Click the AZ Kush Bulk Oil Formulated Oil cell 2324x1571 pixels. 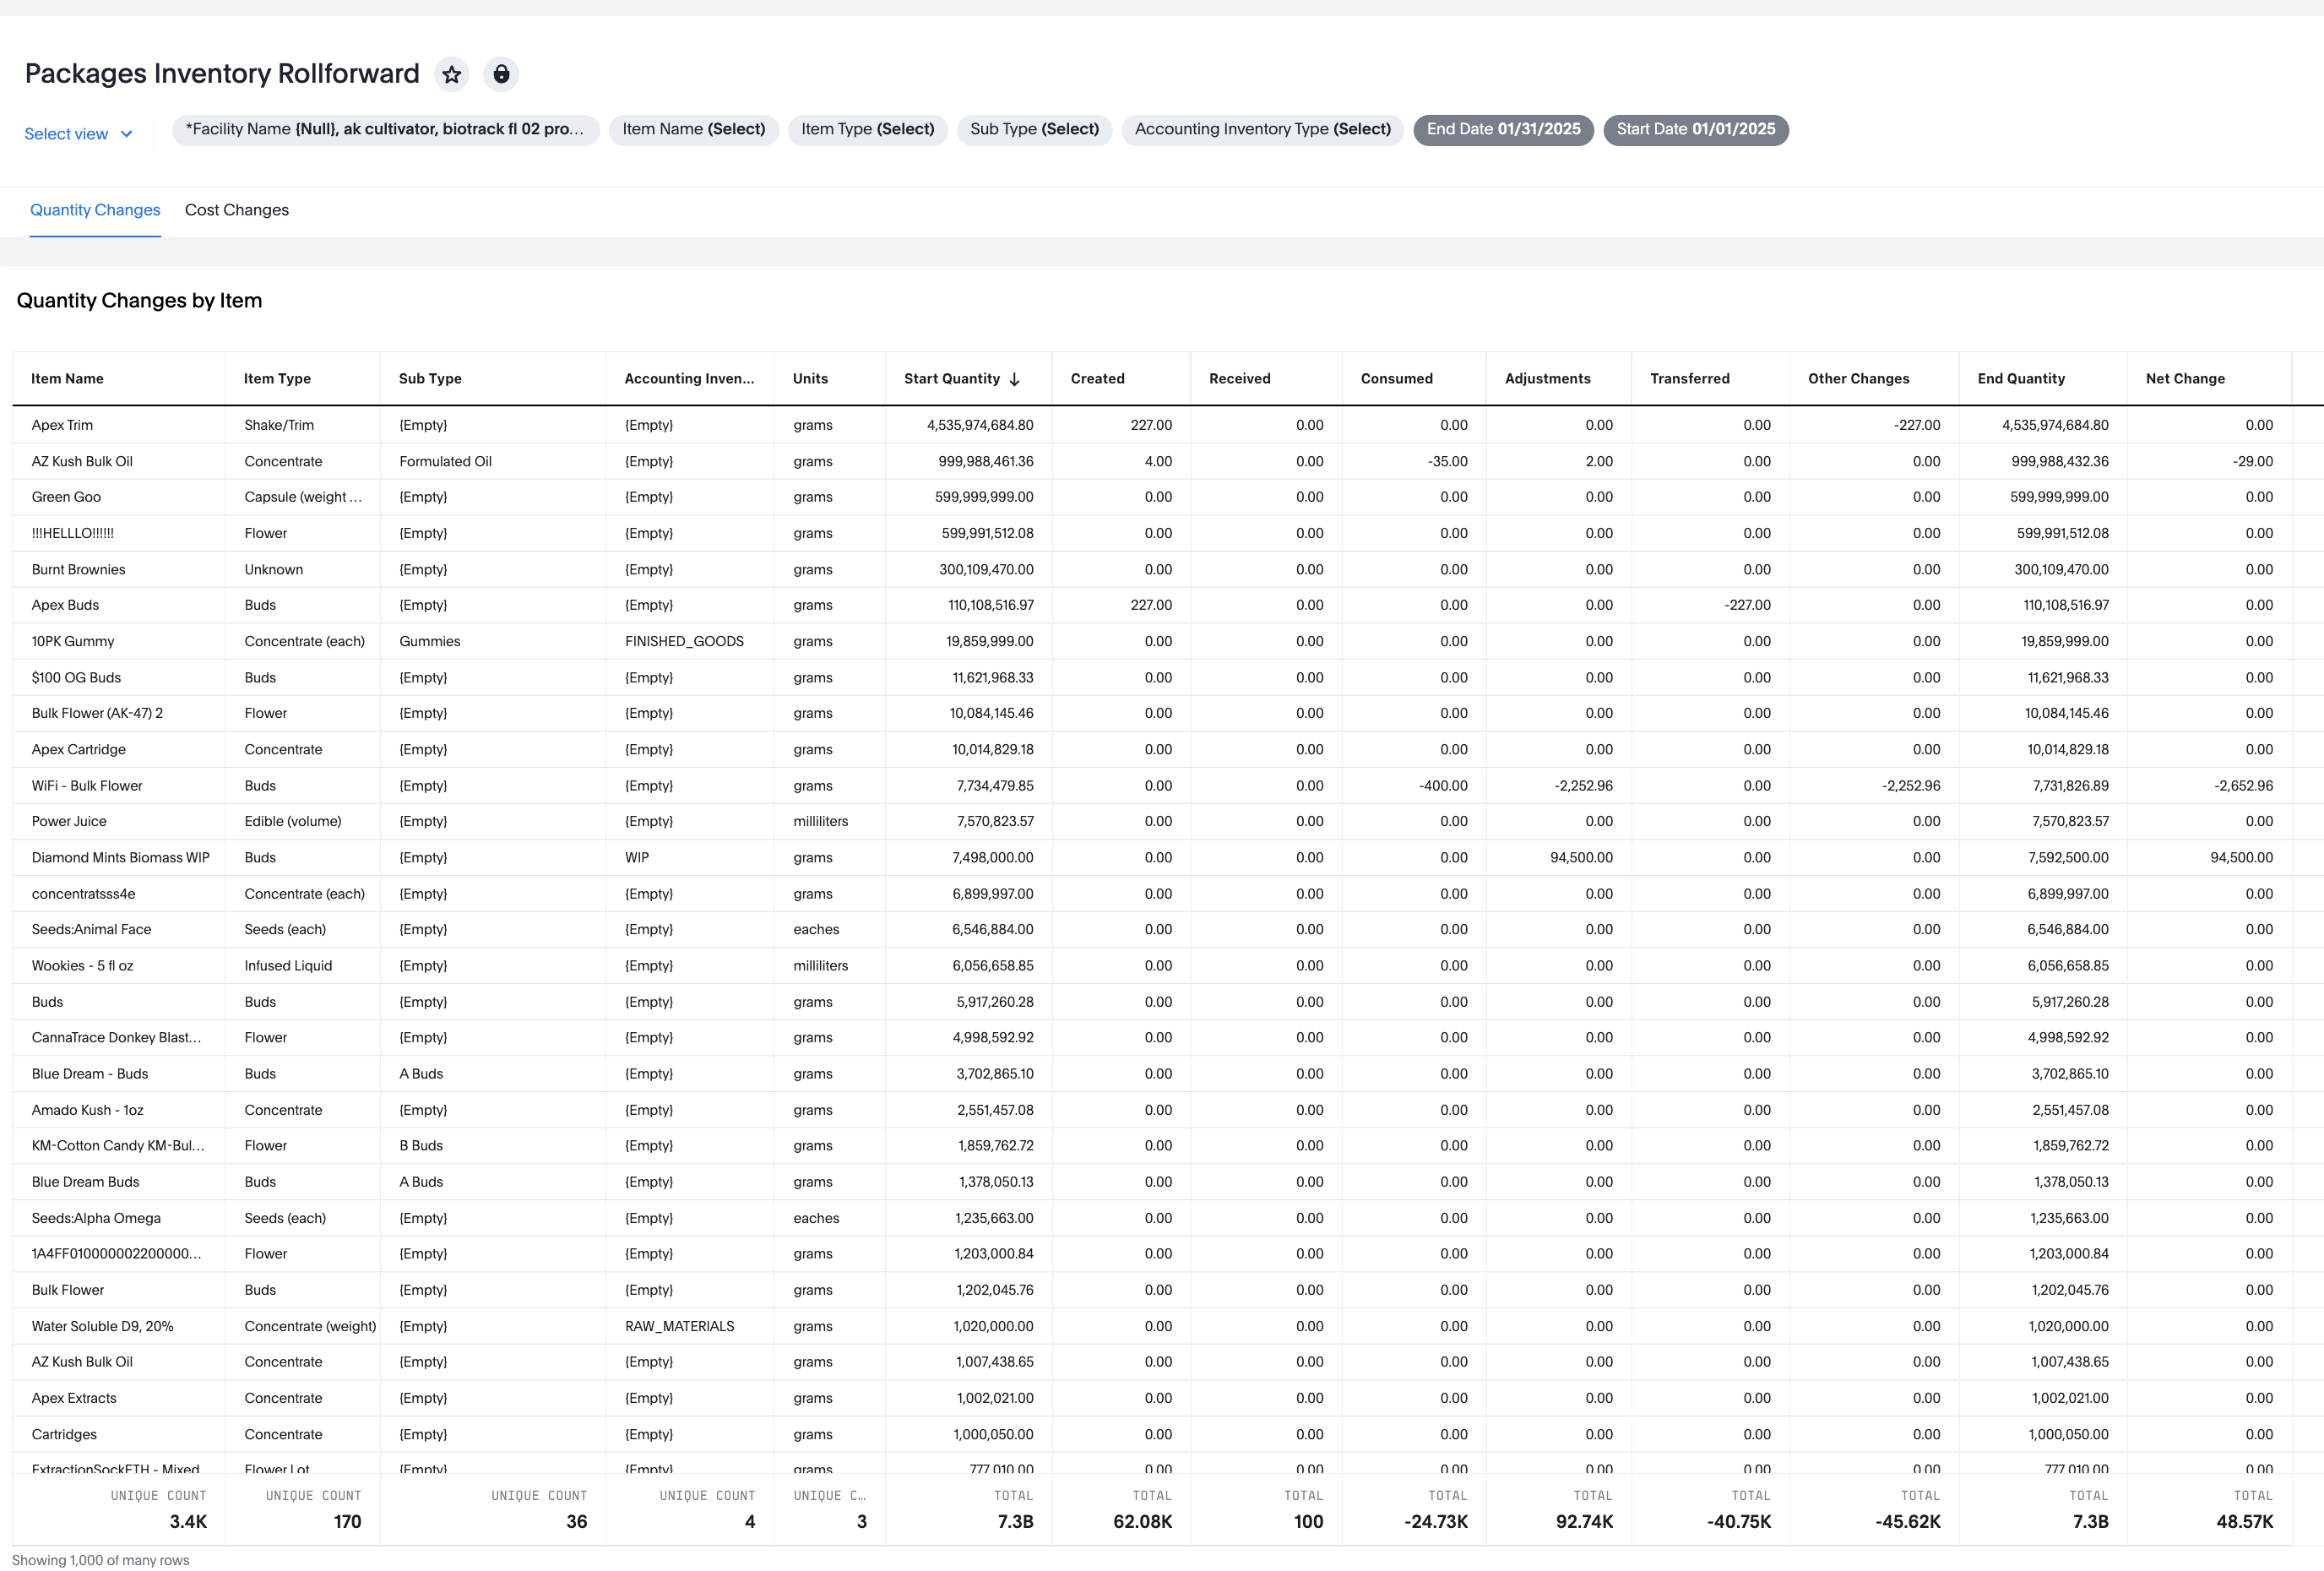[493, 462]
